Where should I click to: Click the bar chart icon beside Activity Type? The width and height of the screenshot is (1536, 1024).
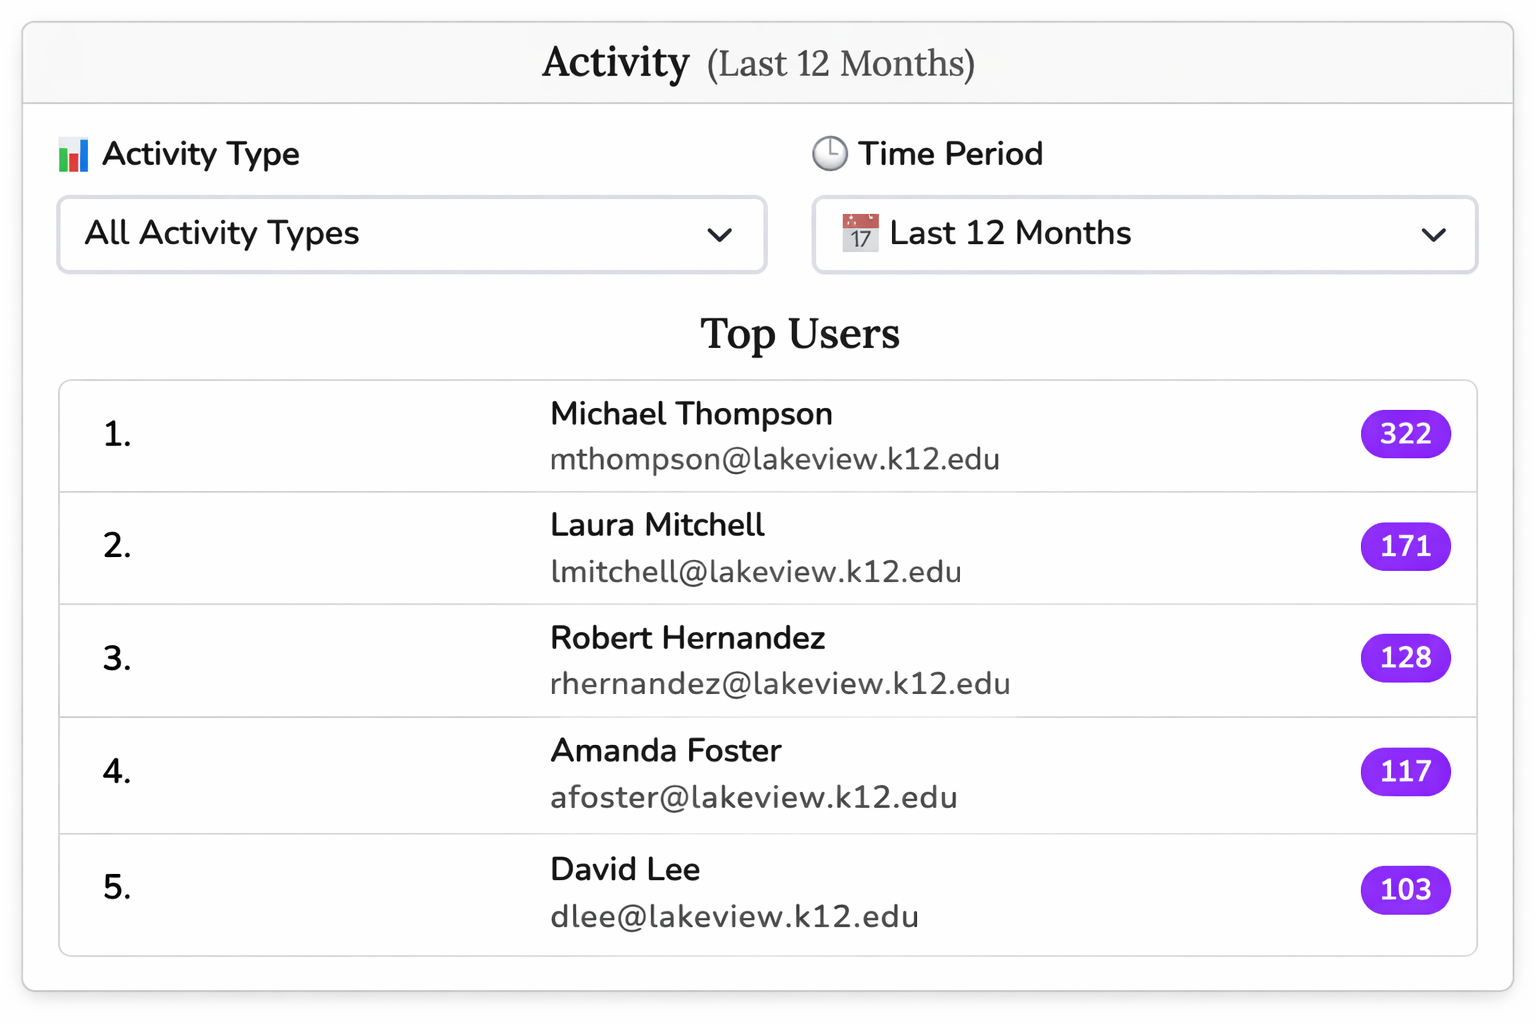(x=72, y=153)
